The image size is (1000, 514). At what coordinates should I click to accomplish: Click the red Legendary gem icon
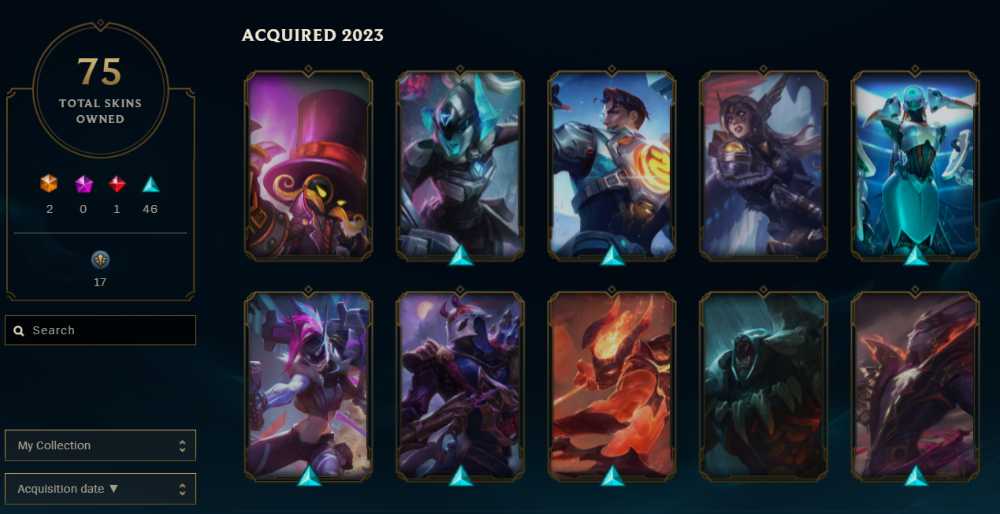click(116, 184)
